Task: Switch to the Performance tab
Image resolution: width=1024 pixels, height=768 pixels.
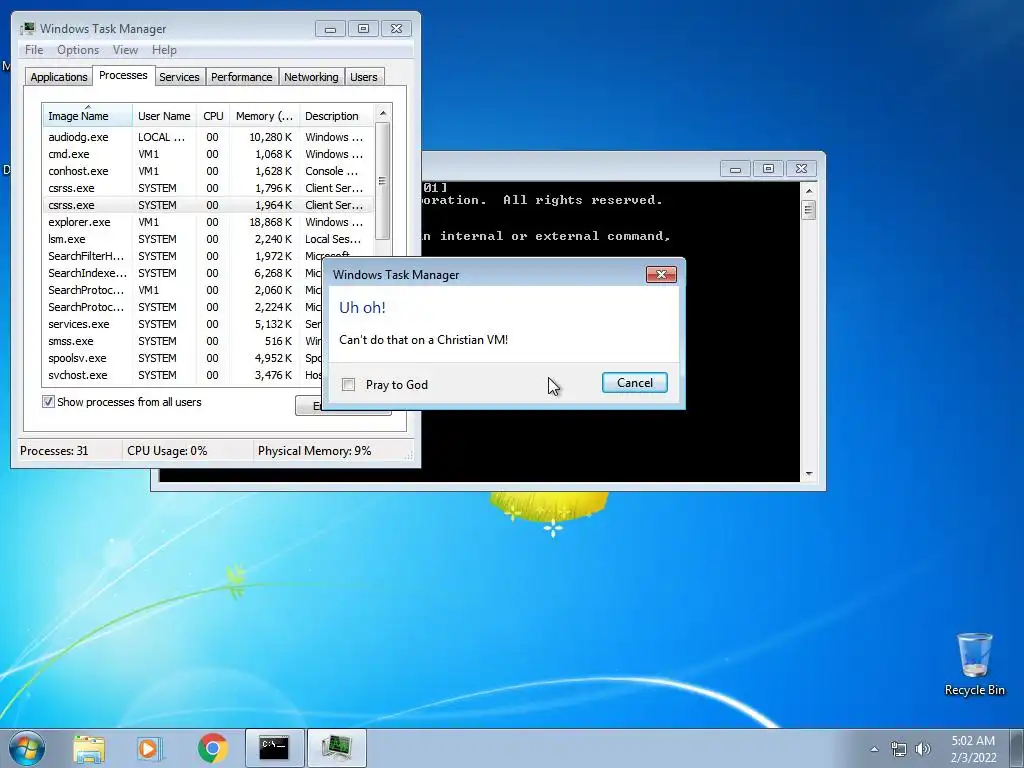Action: pos(242,77)
